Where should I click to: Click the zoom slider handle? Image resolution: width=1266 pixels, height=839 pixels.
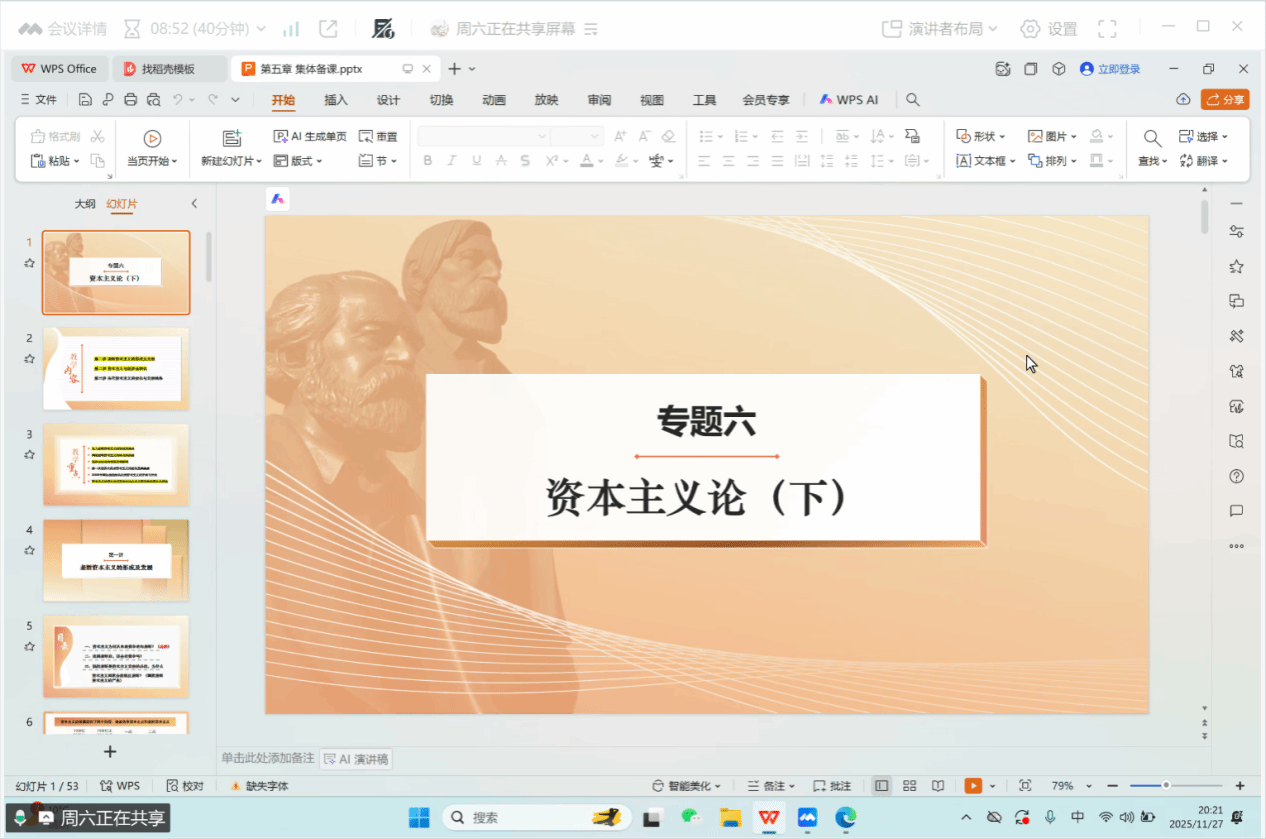tap(1166, 786)
